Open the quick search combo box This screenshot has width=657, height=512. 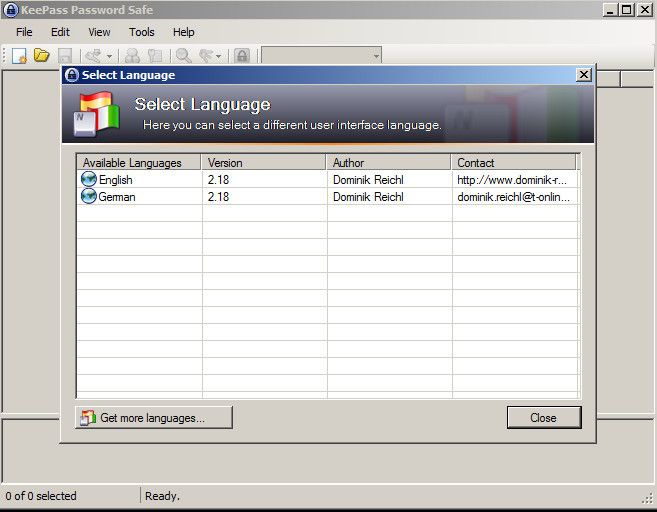[321, 55]
